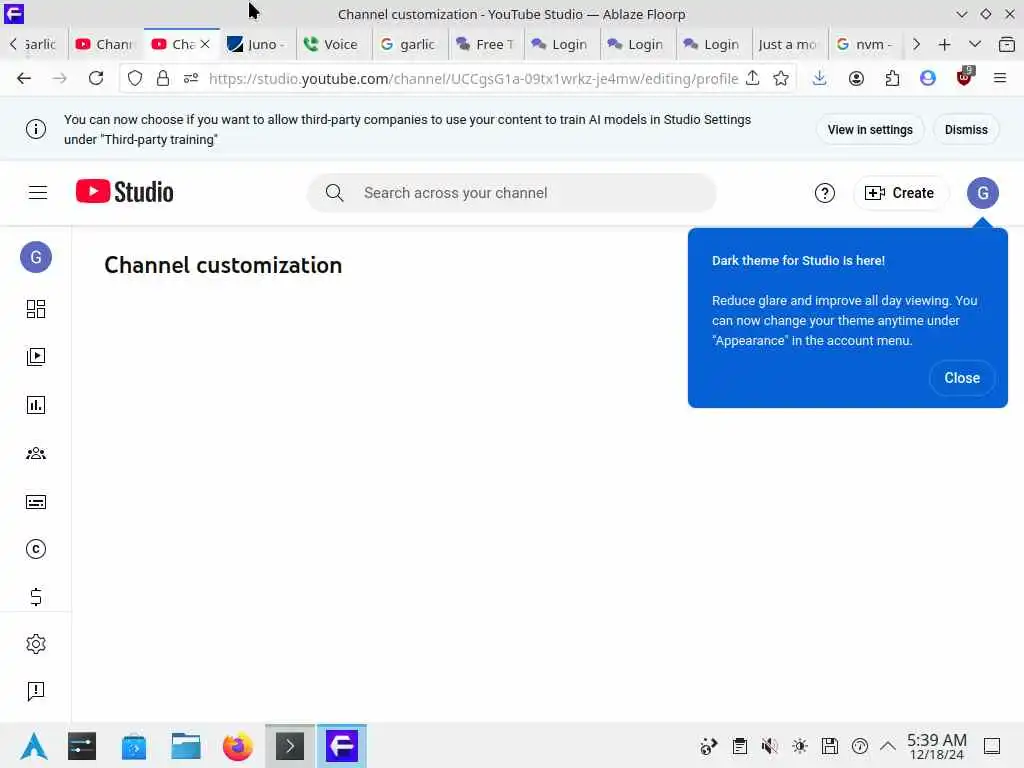The height and width of the screenshot is (768, 1024).
Task: Expand hidden system tray icons with the up arrow
Action: 888,746
